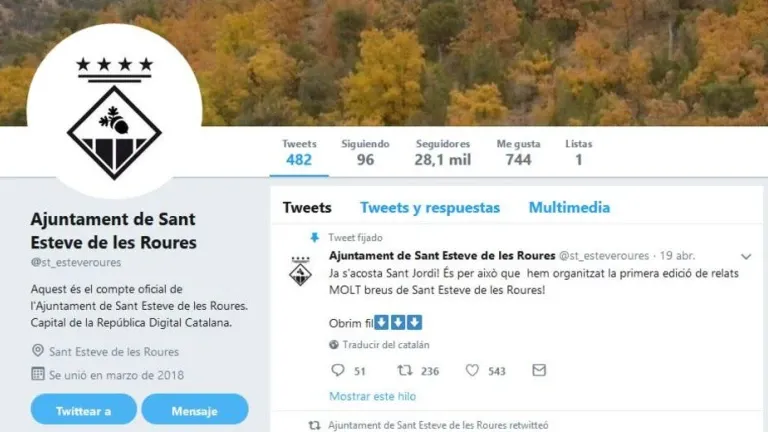Open the Siguiendo 96 list
This screenshot has width=768, height=432.
click(x=365, y=152)
